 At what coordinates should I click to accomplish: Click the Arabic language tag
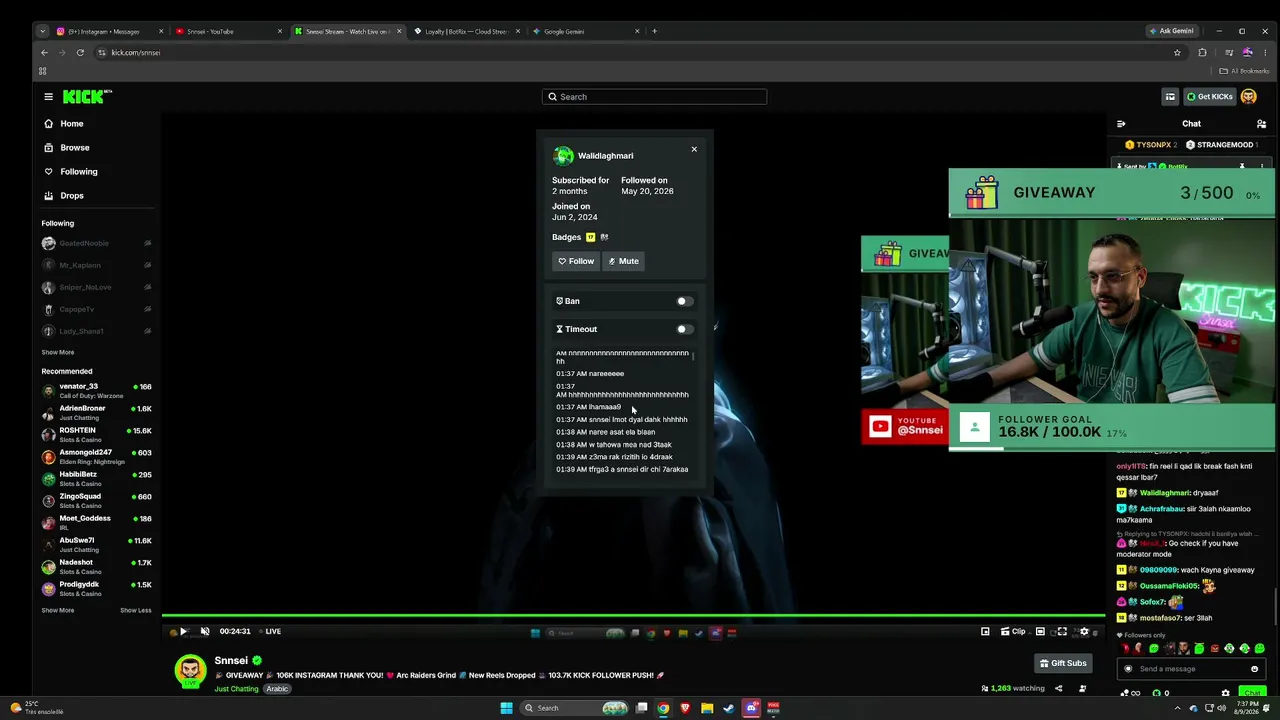point(277,689)
